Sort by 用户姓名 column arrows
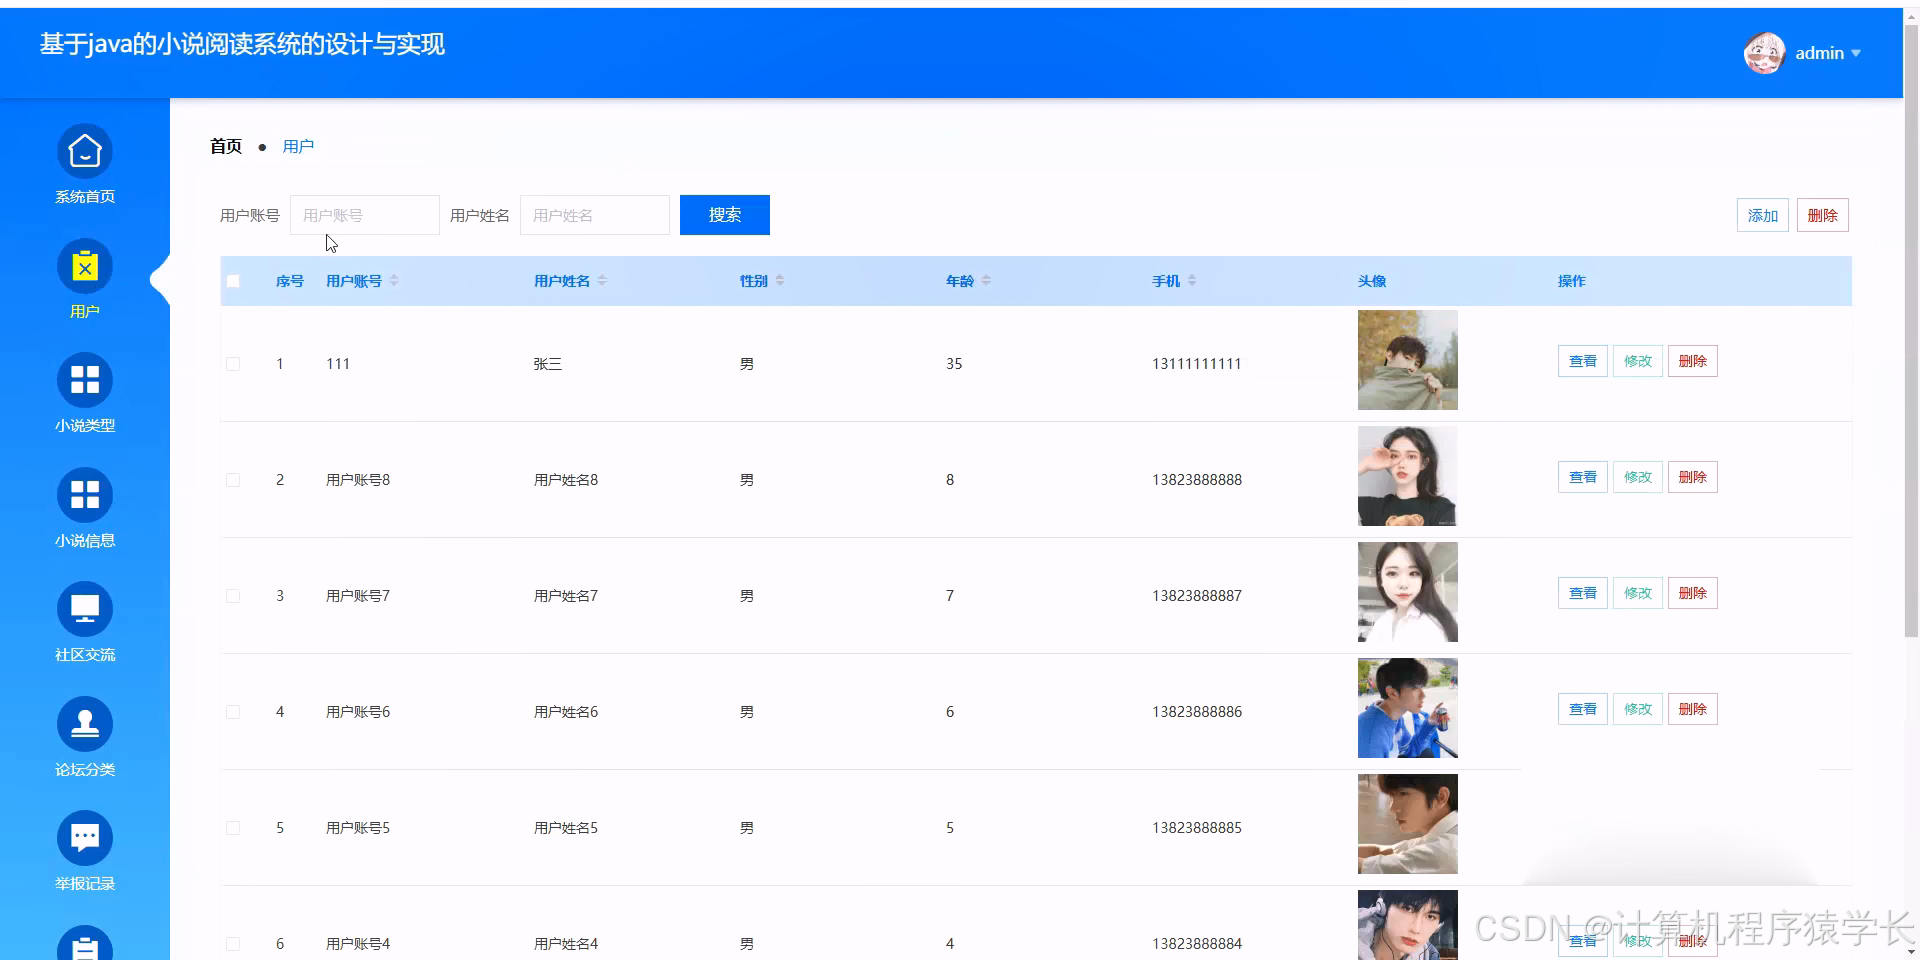Viewport: 1920px width, 960px height. (x=602, y=281)
